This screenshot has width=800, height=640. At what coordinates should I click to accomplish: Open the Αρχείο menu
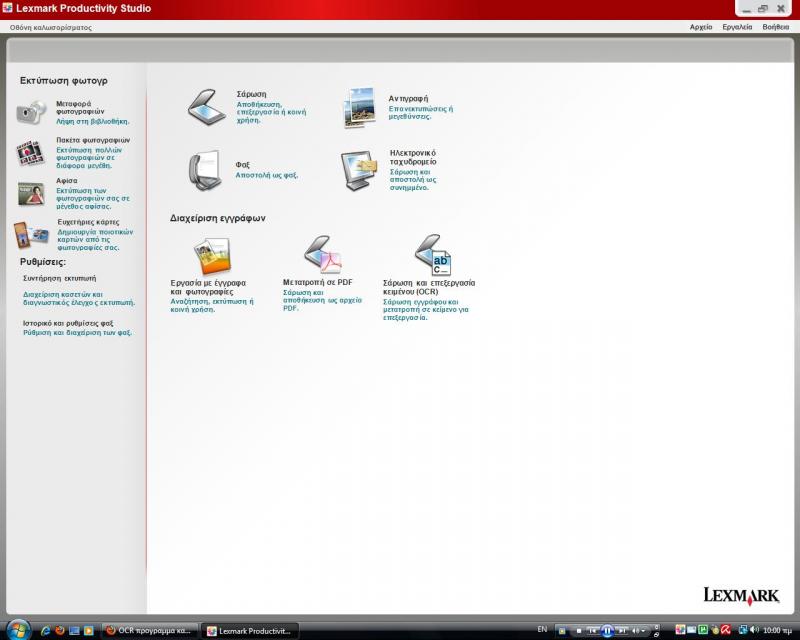(x=701, y=27)
